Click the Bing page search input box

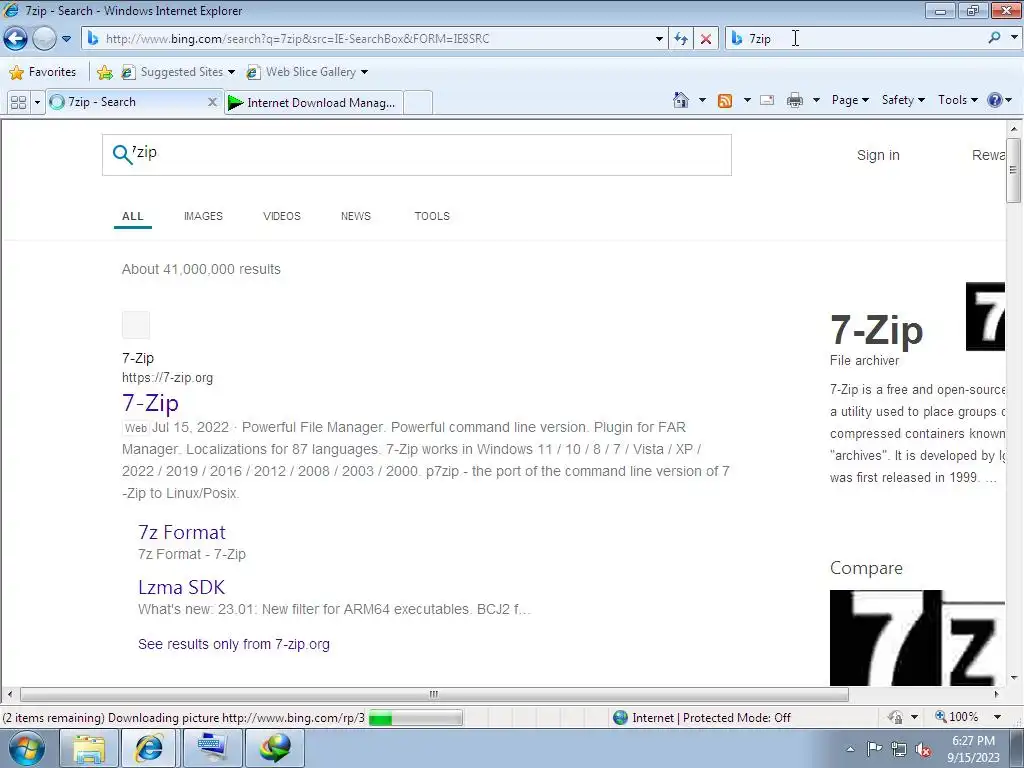(x=417, y=155)
